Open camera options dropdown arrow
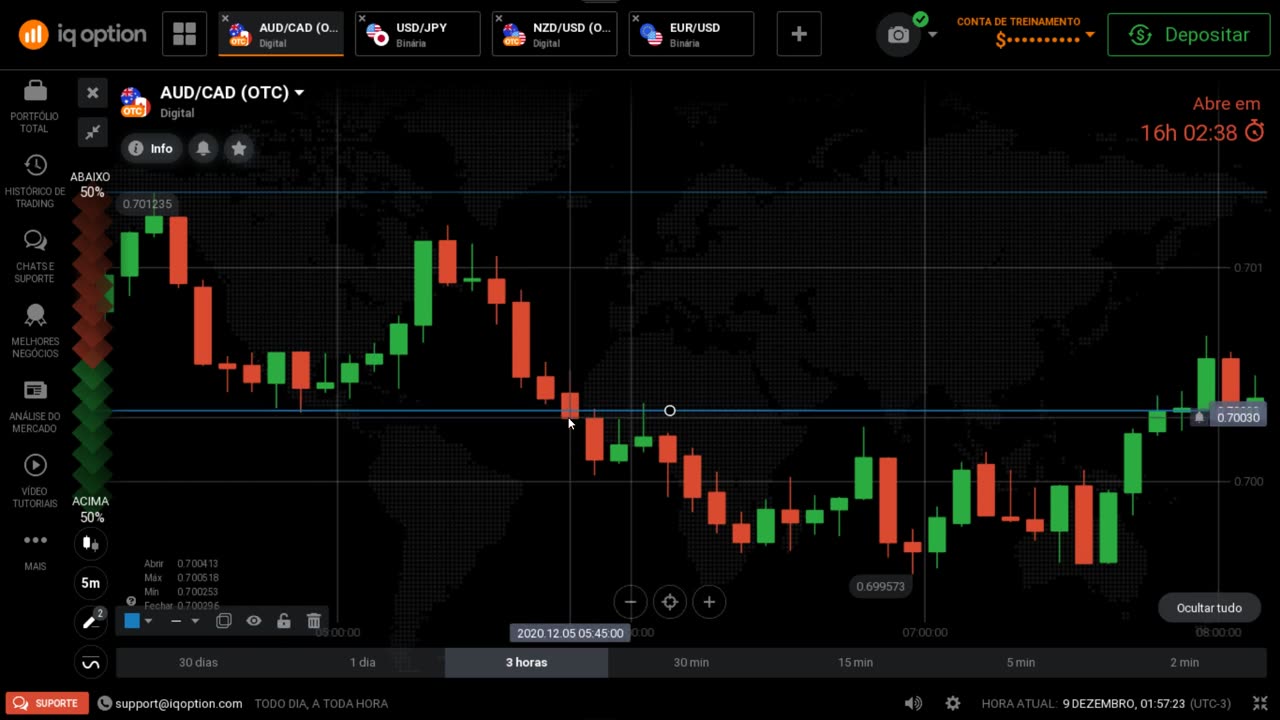This screenshot has width=1280, height=720. (933, 35)
